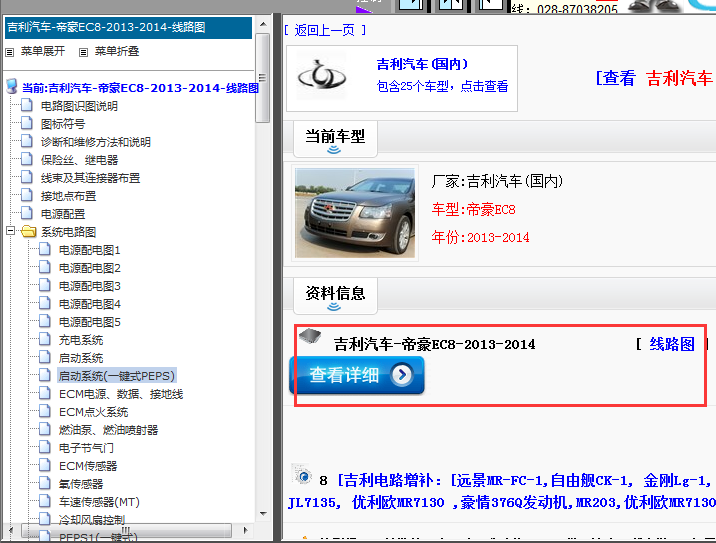Open 电源配电图3 diagram

90,286
